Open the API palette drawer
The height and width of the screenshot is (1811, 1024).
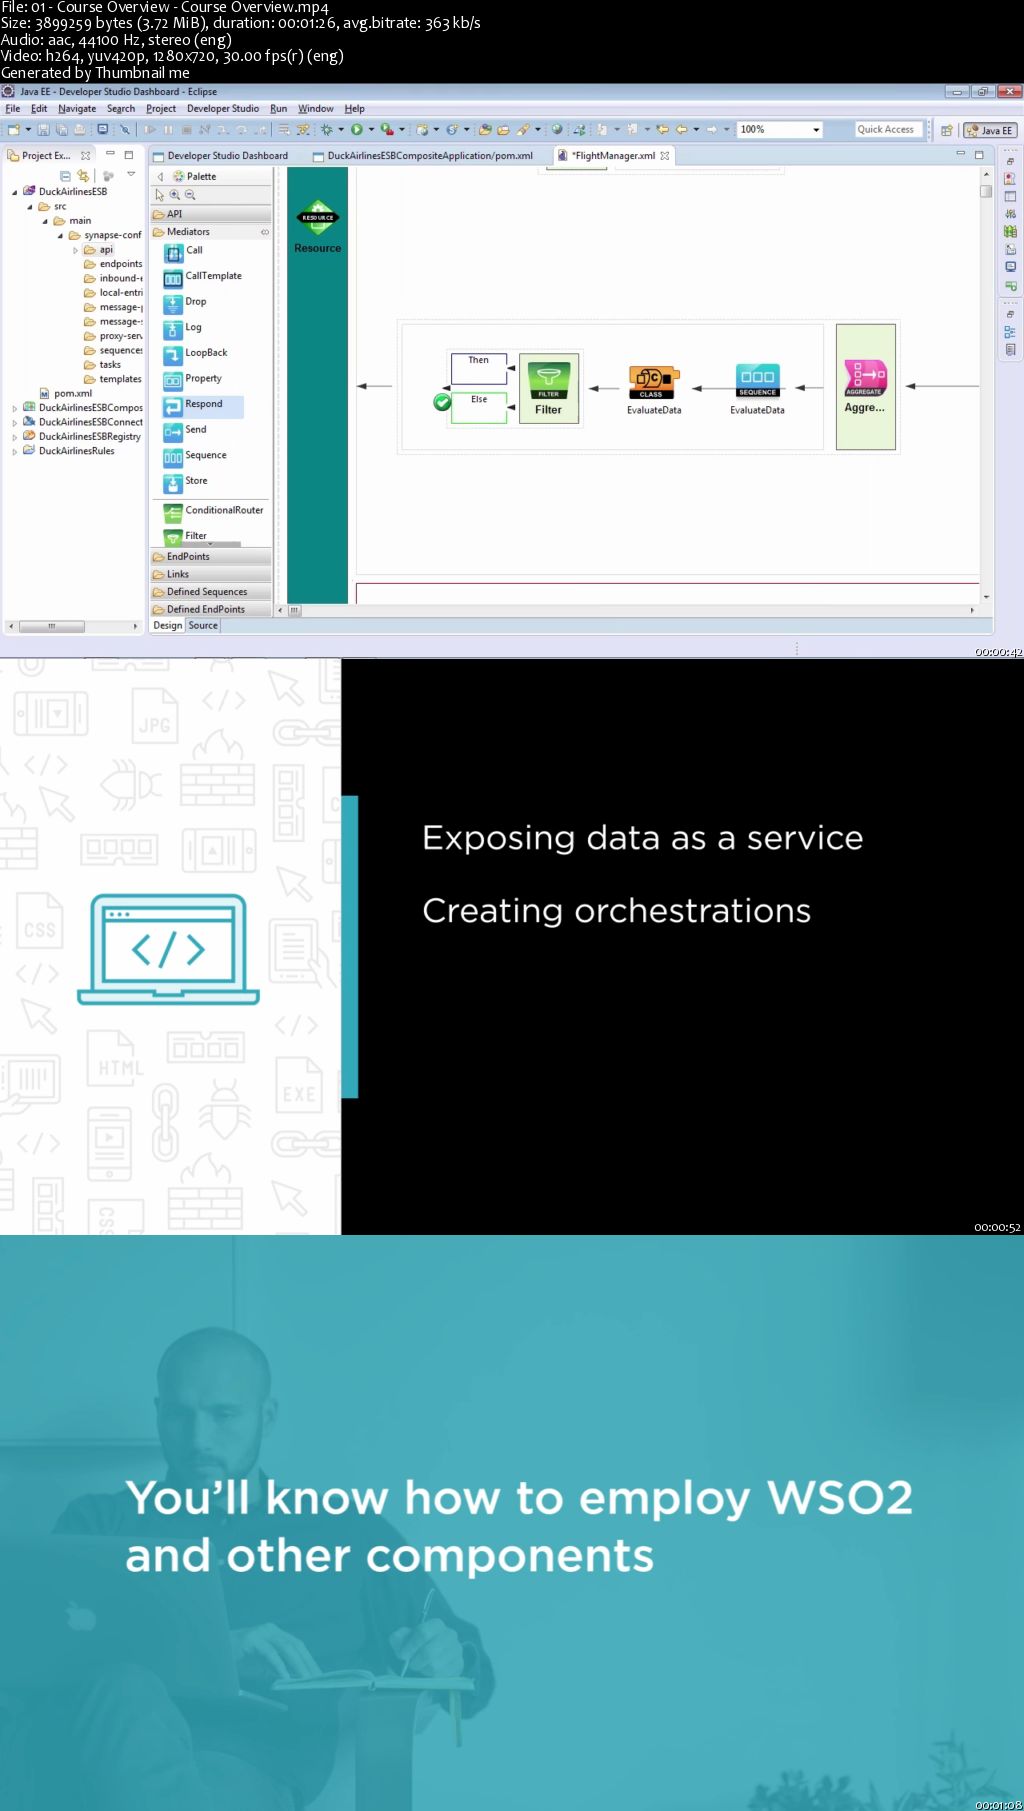(211, 214)
